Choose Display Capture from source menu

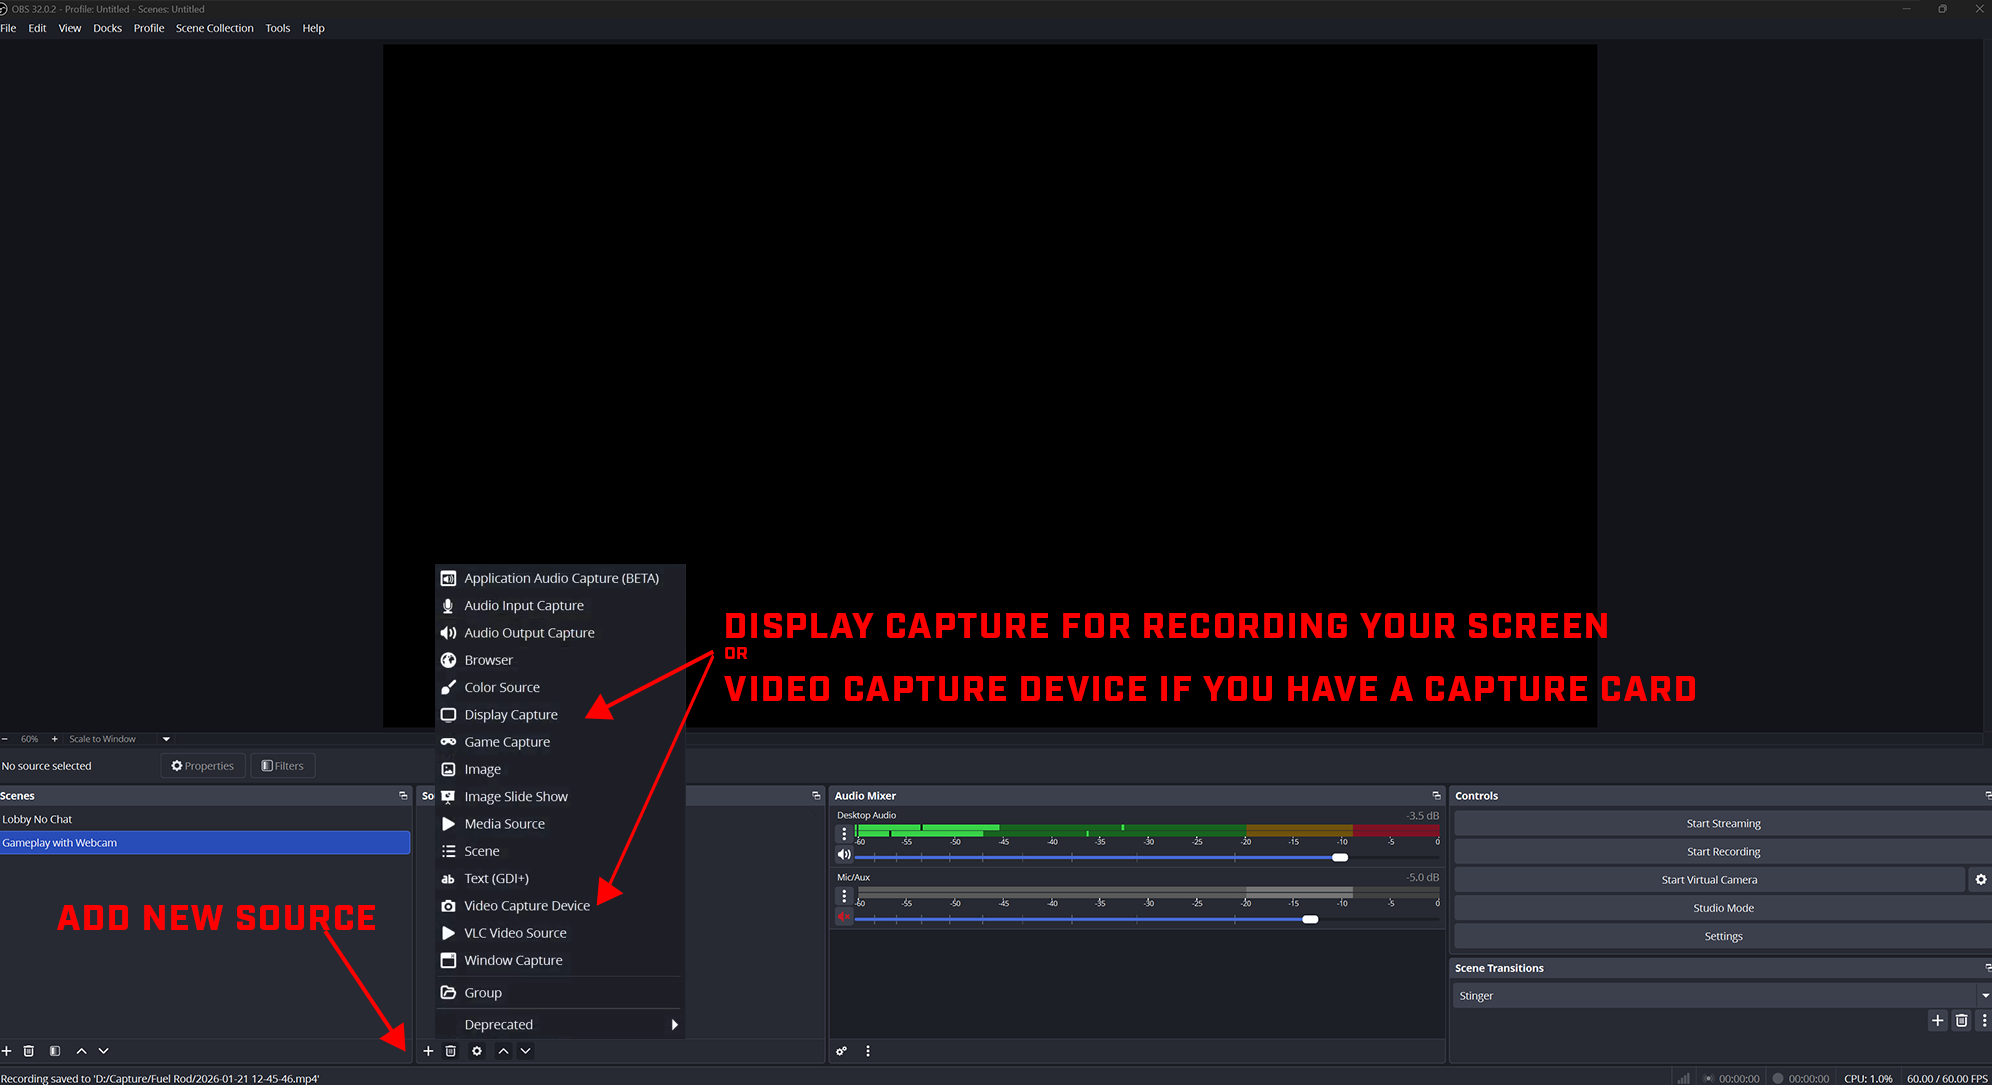(x=511, y=715)
